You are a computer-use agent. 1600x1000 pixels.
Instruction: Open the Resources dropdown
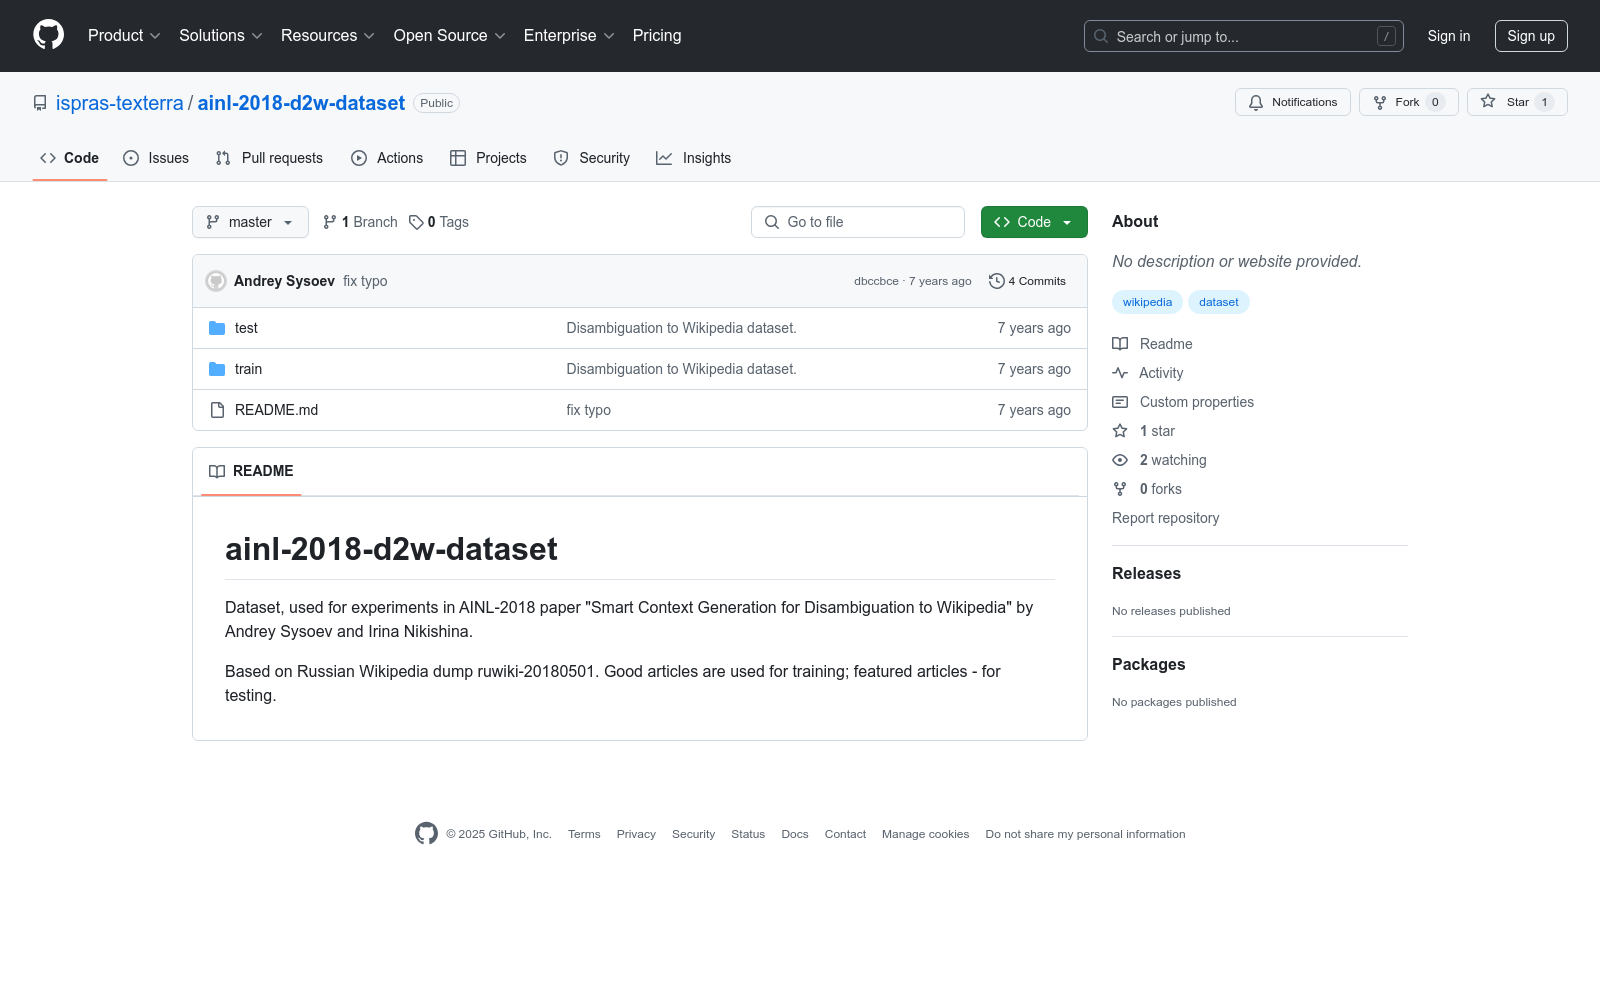(x=328, y=36)
